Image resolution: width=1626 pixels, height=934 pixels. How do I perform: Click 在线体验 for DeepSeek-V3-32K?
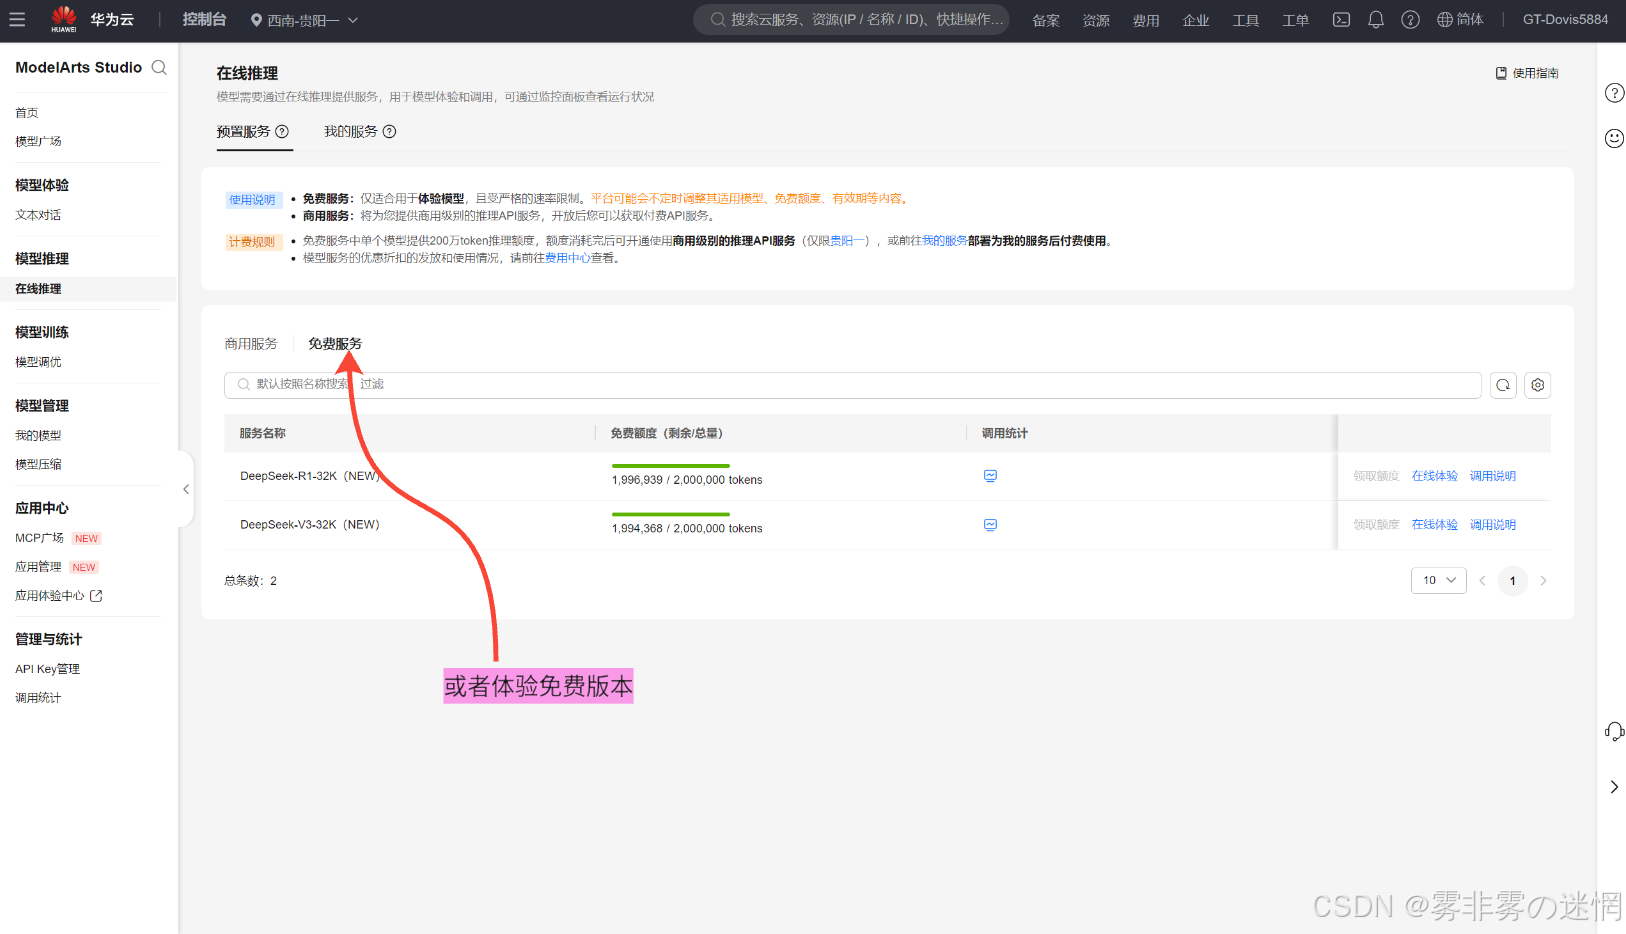click(x=1435, y=525)
